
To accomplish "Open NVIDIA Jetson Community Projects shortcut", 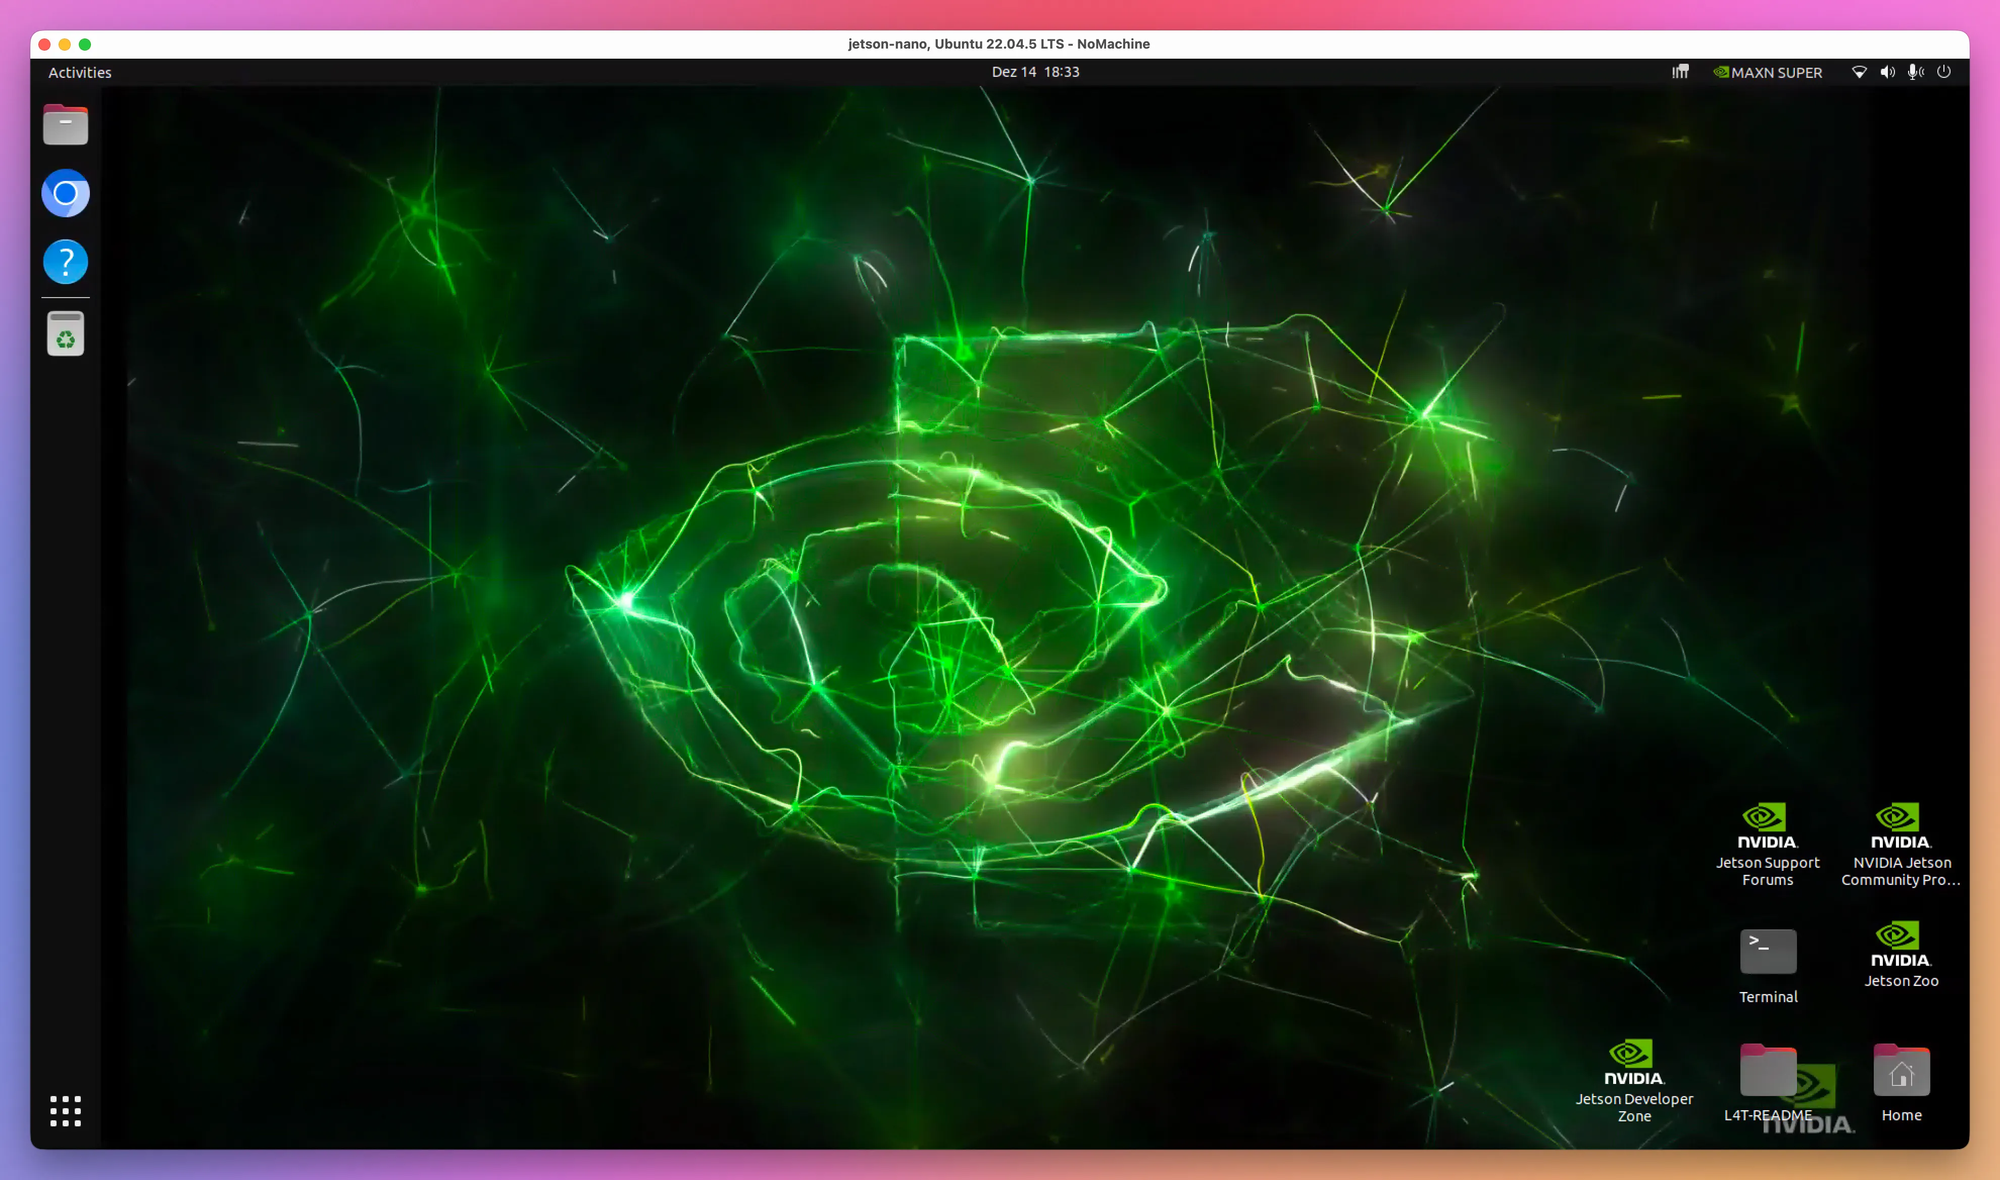I will pyautogui.click(x=1900, y=828).
